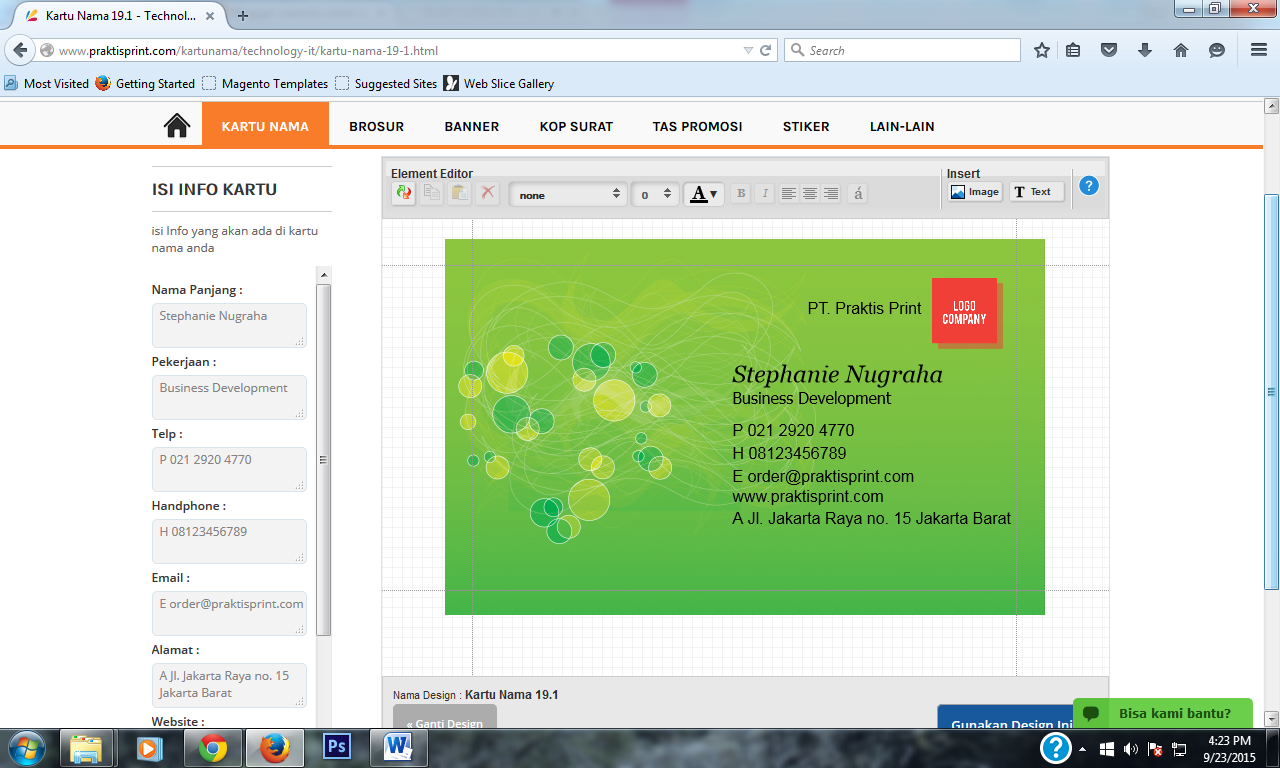The width and height of the screenshot is (1280, 768).
Task: Open Photoshop from the taskbar
Action: [x=337, y=747]
